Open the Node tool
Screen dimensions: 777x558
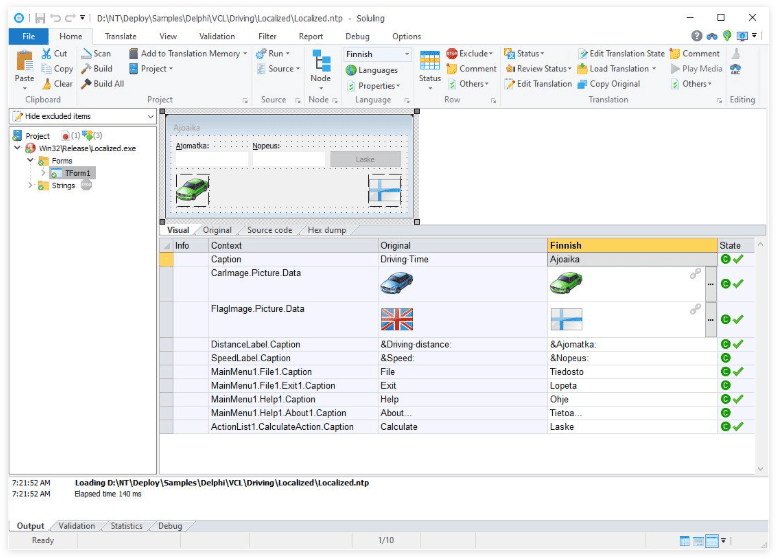321,67
